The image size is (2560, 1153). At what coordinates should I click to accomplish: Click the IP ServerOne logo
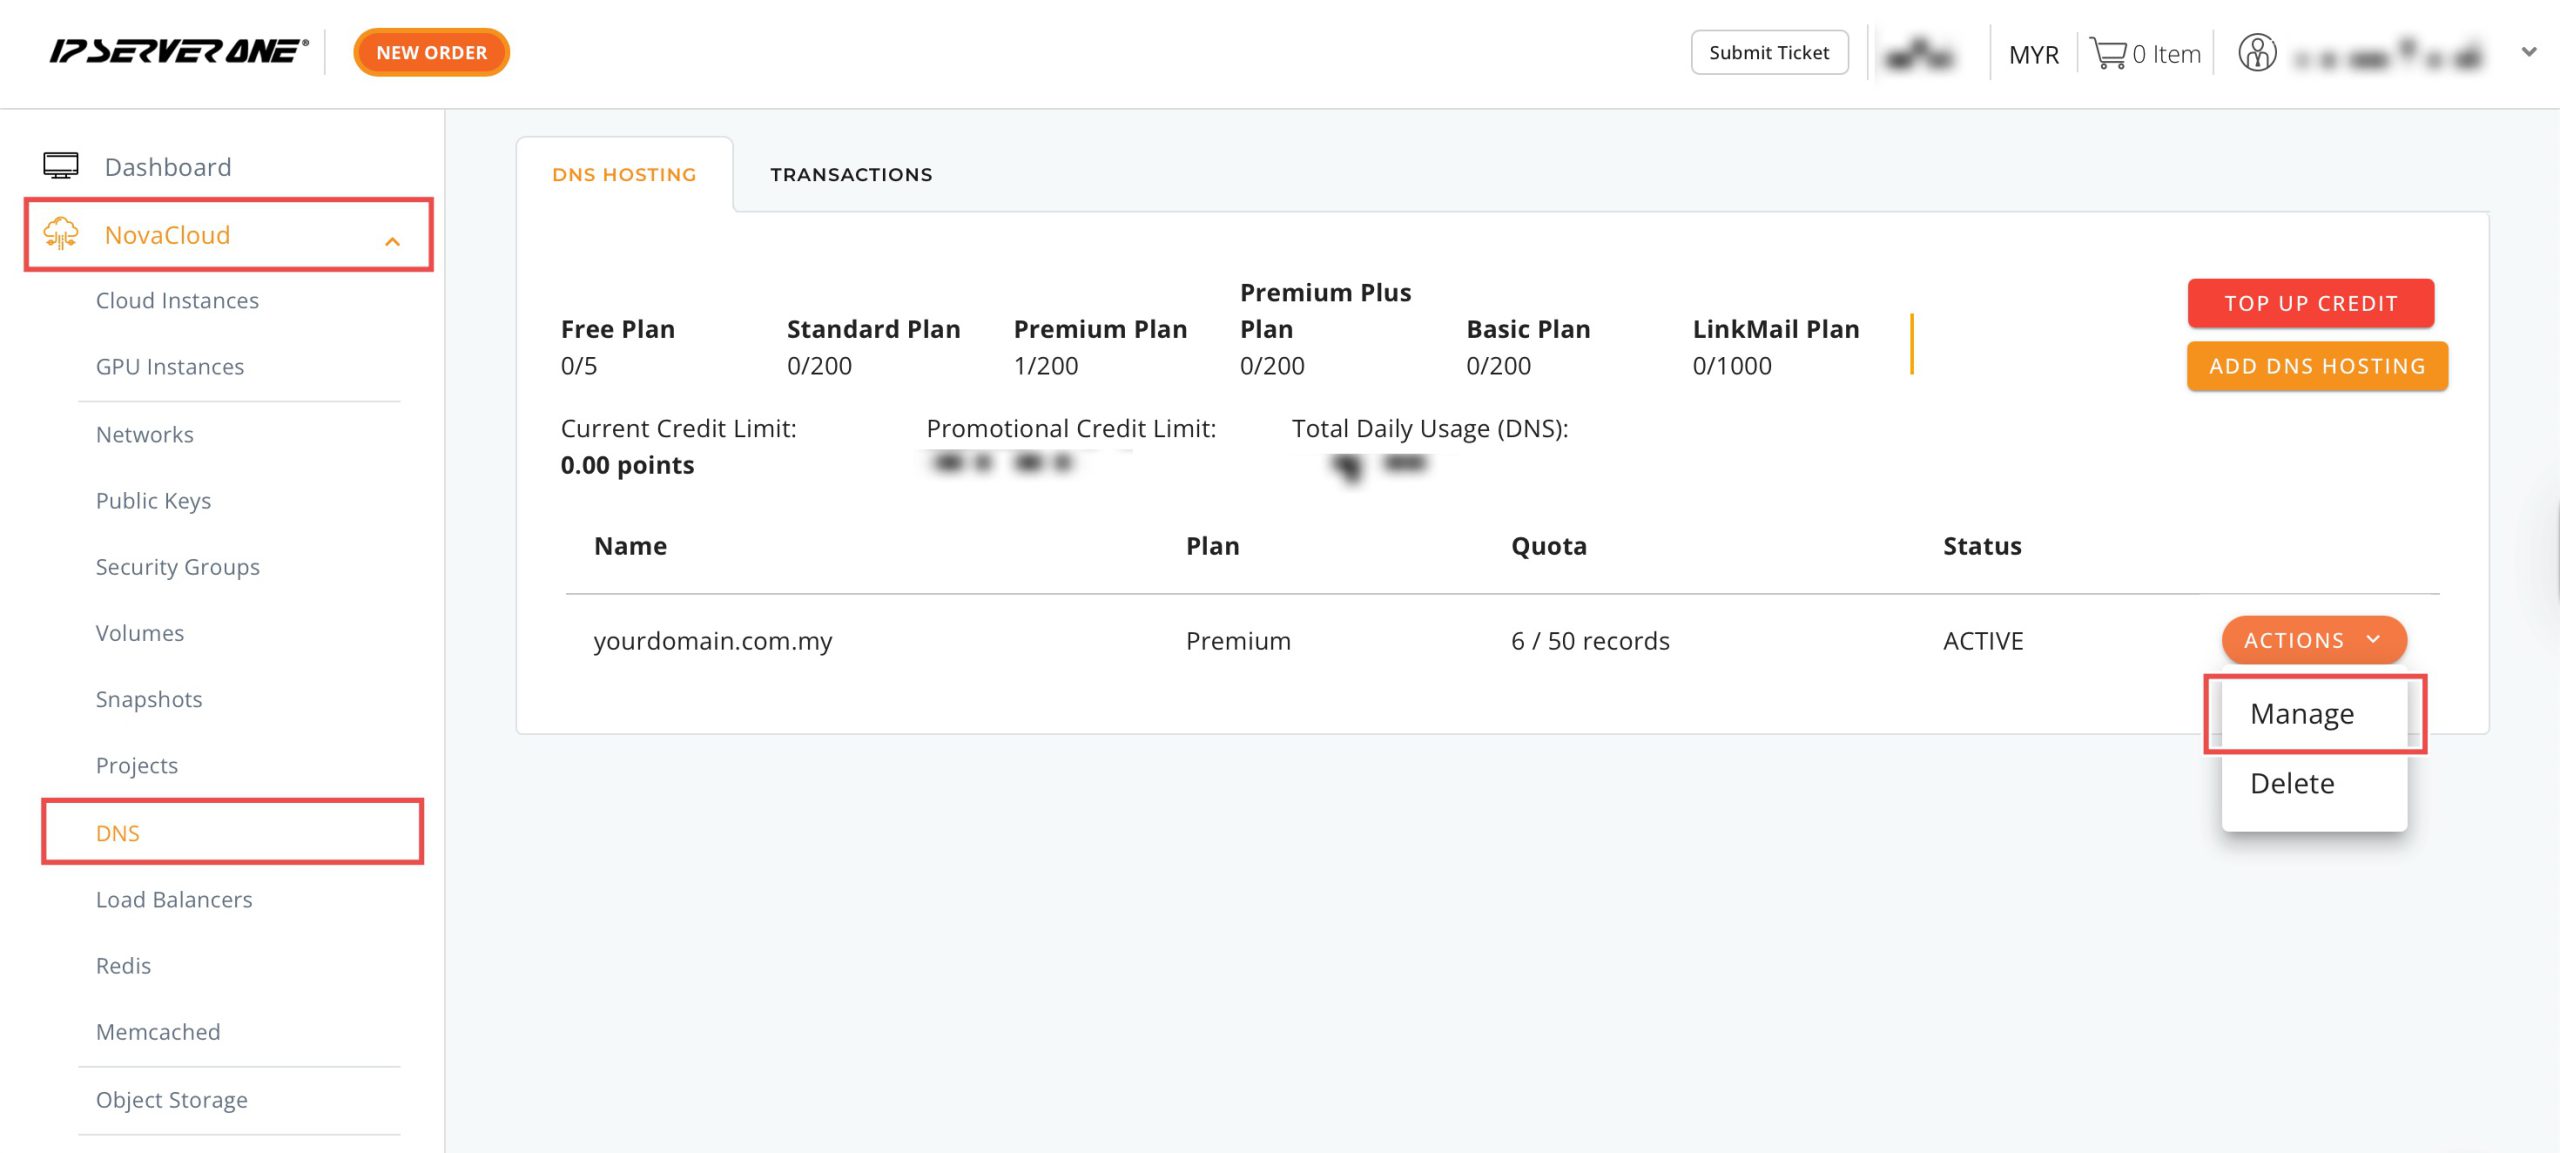[179, 51]
